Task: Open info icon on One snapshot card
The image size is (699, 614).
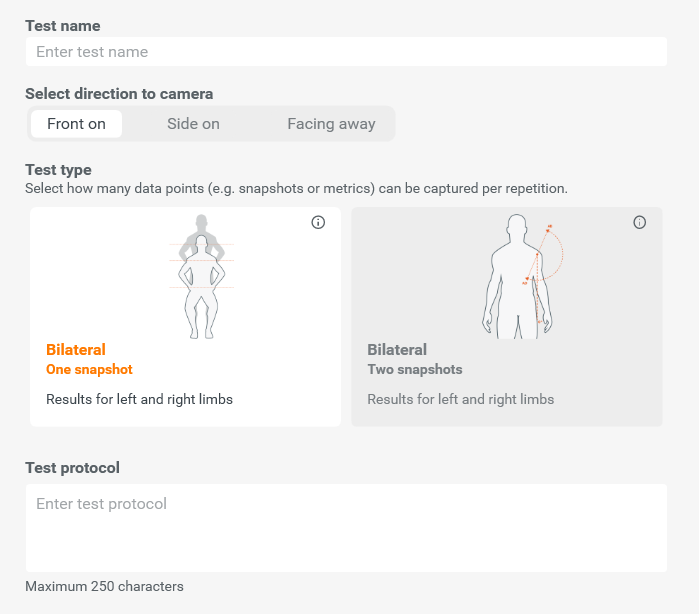Action: [x=318, y=222]
